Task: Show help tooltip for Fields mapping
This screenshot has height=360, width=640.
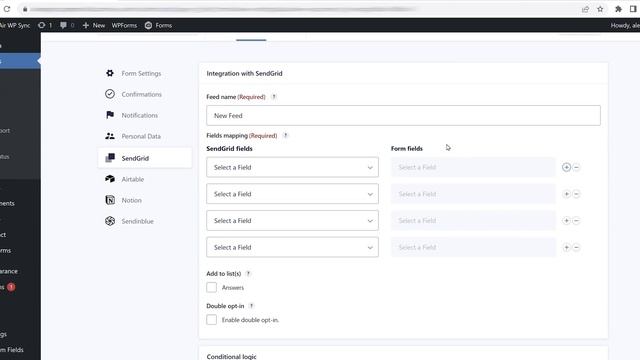Action: 285,136
